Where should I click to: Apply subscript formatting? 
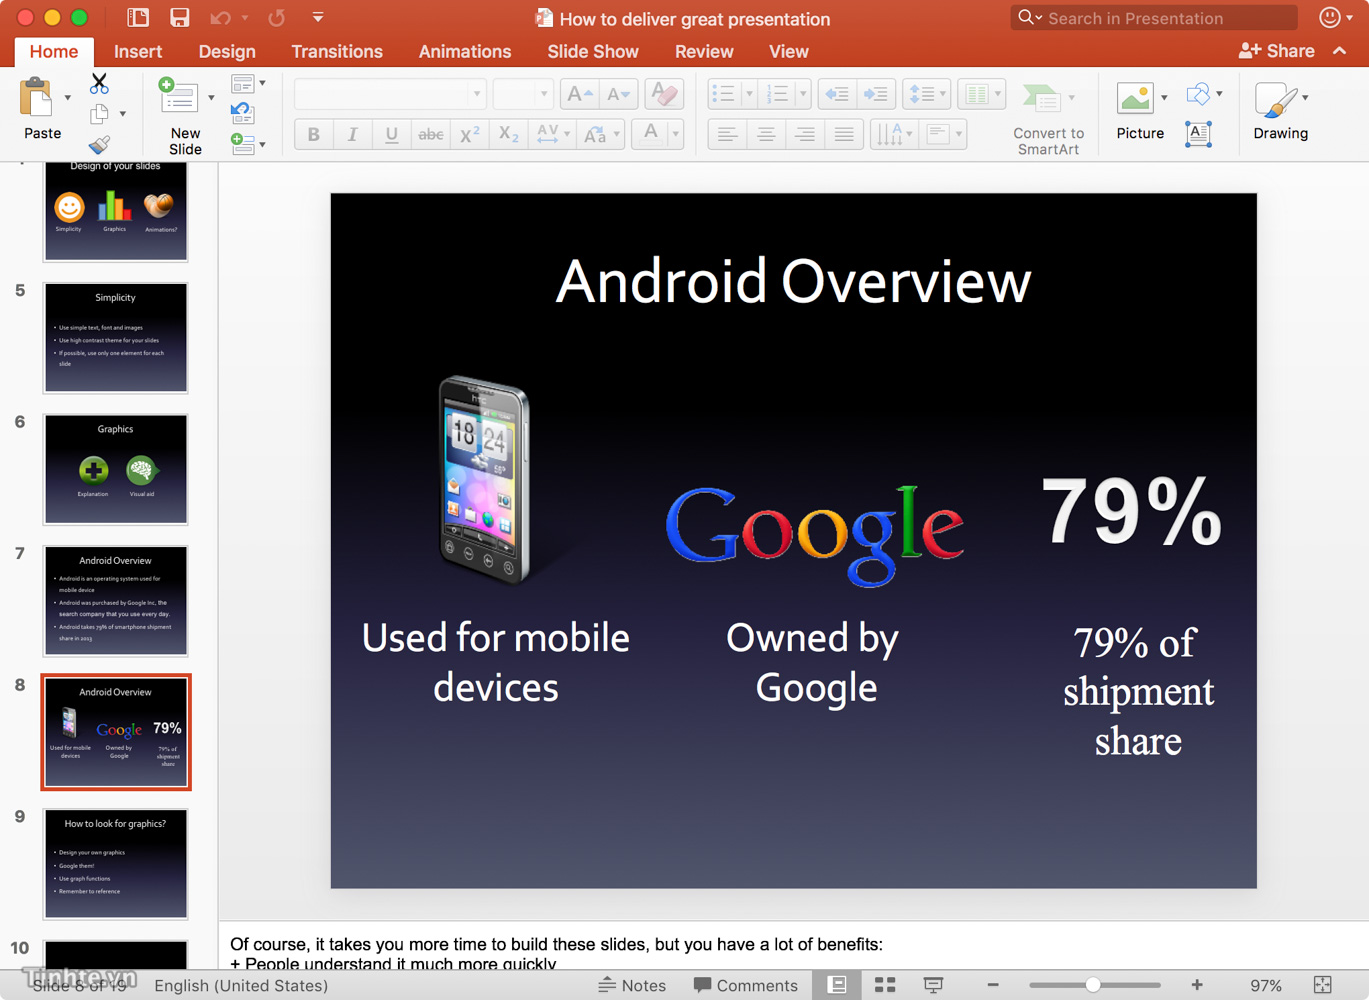tap(508, 134)
